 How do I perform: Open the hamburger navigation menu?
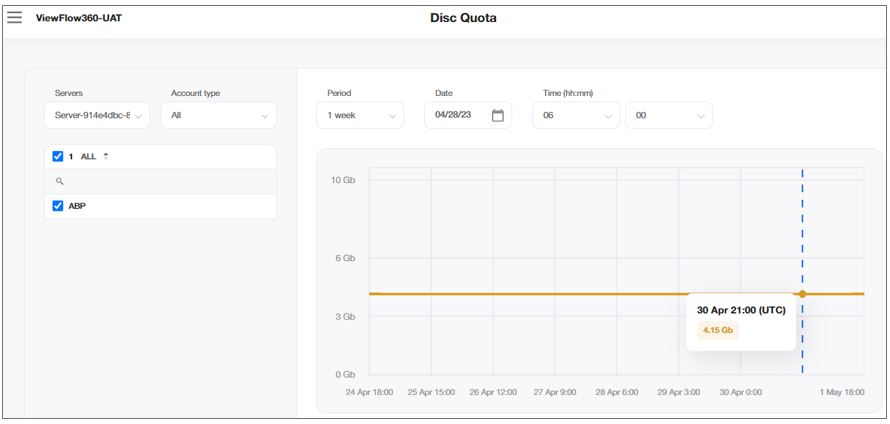(x=15, y=18)
